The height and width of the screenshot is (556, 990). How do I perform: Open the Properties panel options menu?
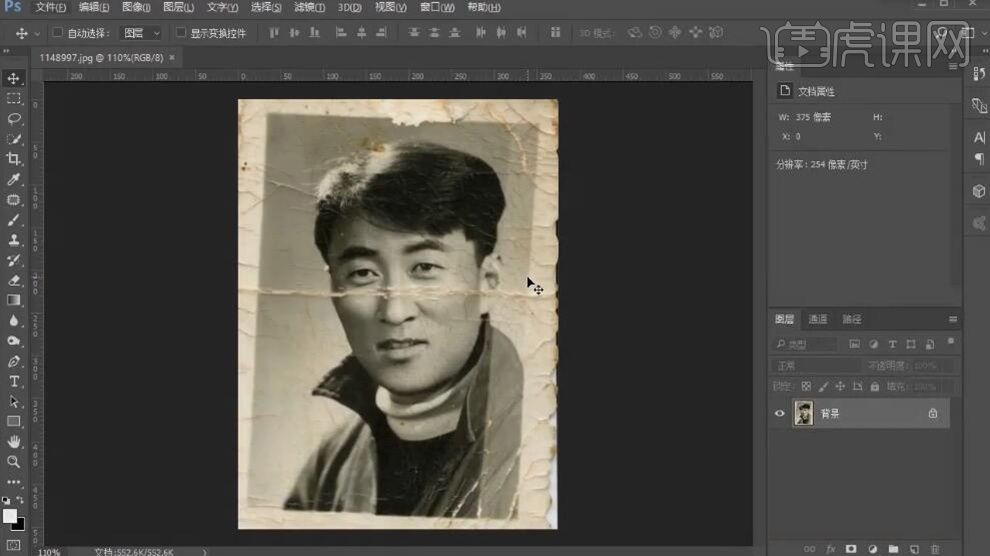tap(953, 66)
